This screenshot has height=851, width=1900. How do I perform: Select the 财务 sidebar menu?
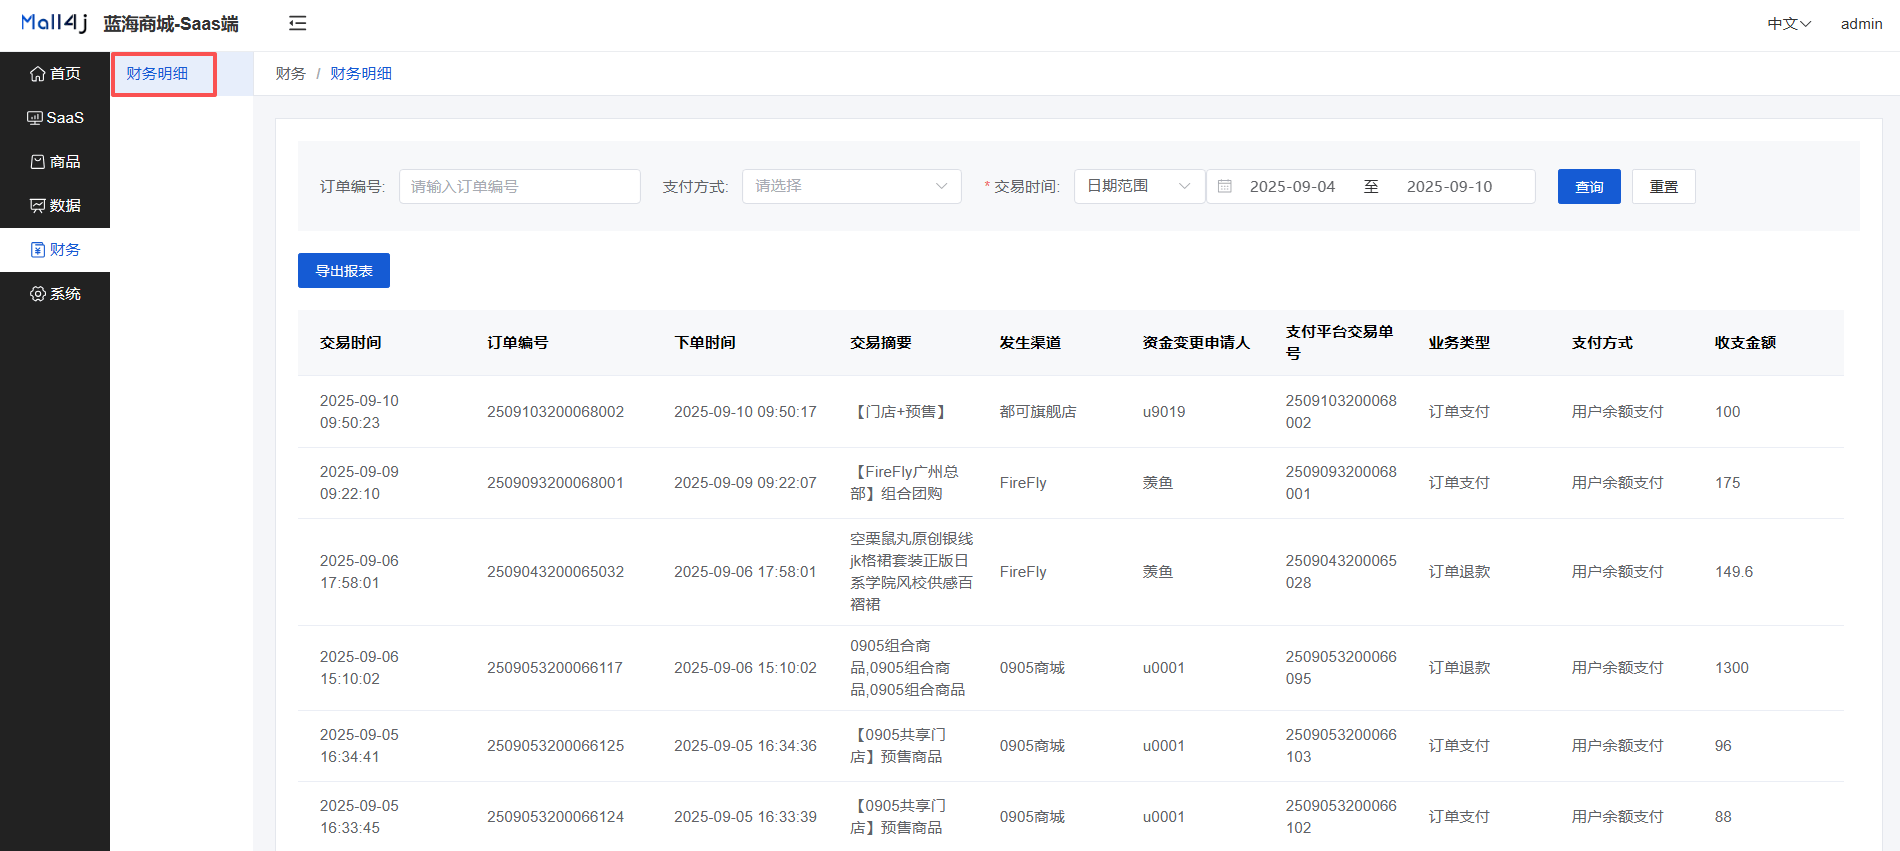(55, 250)
